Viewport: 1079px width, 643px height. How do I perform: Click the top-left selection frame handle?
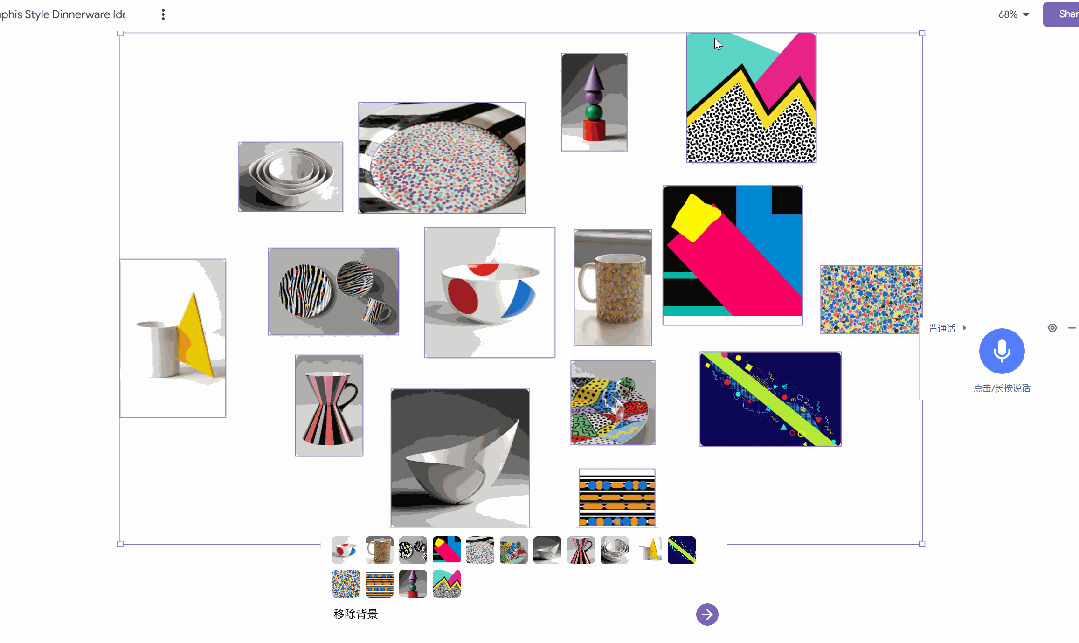120,34
